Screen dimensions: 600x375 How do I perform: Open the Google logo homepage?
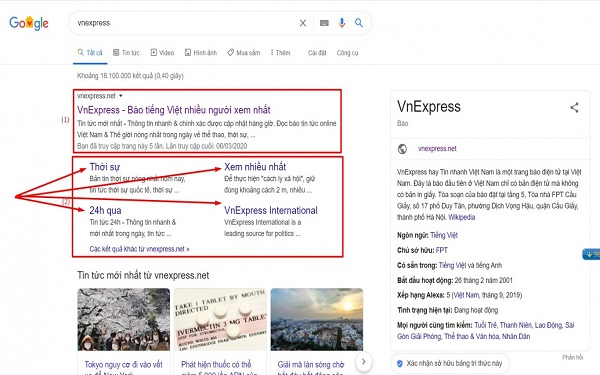29,23
